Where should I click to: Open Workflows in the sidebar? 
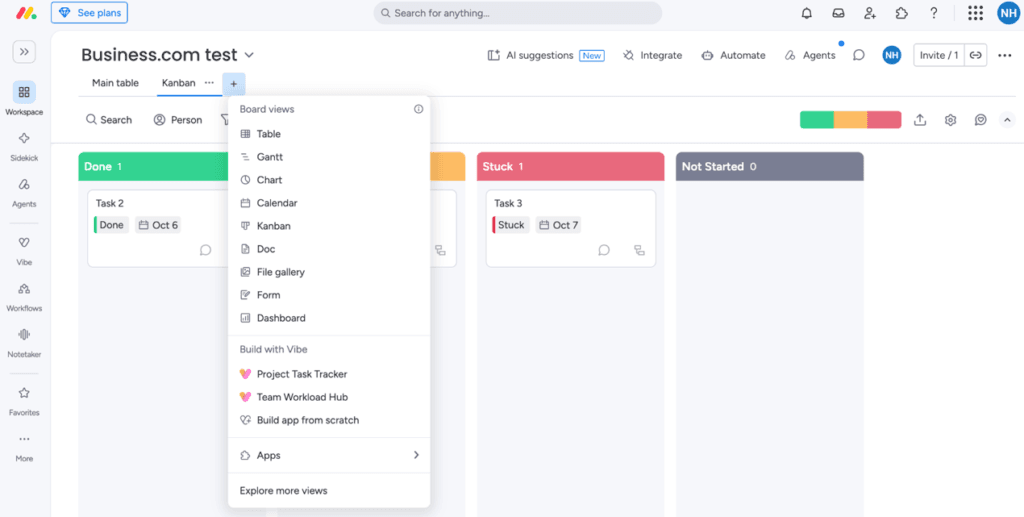coord(24,295)
